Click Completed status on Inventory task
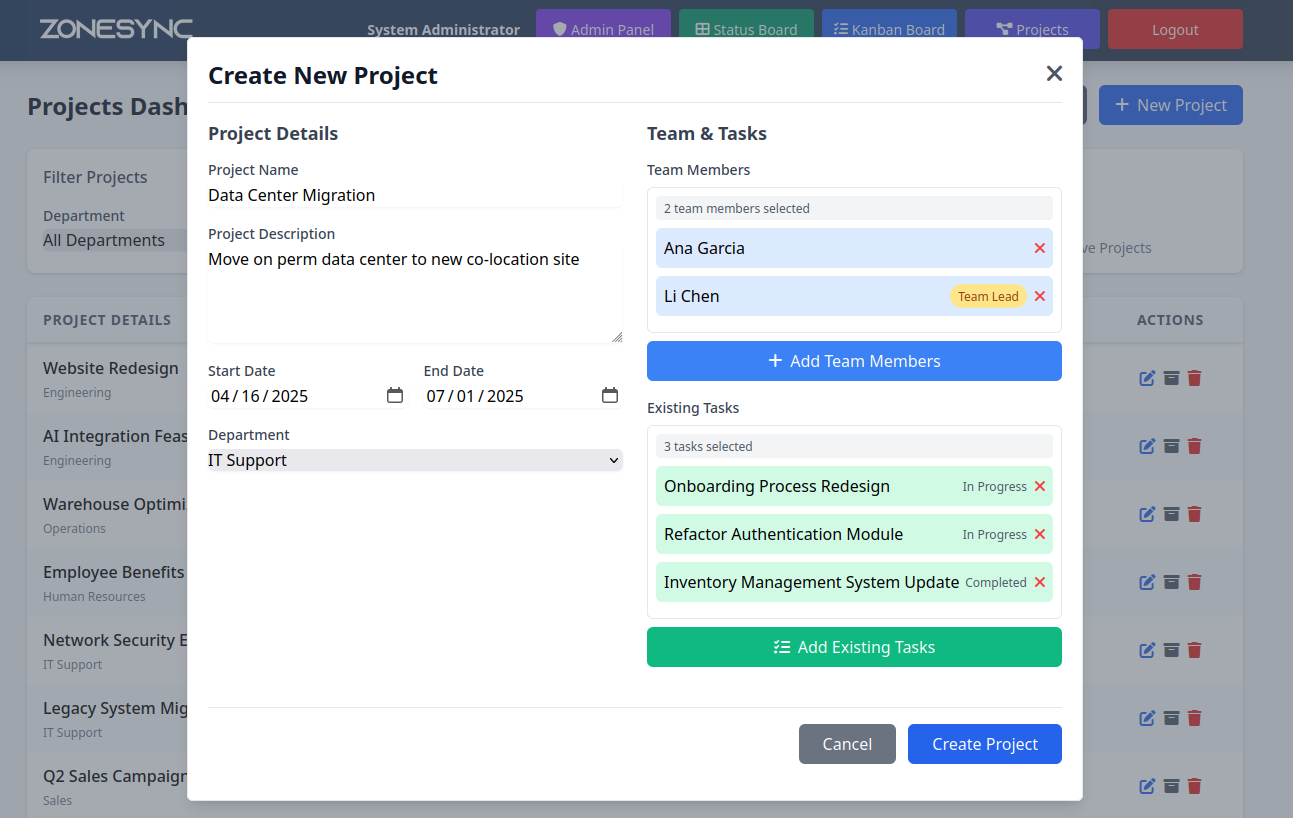 tap(996, 582)
